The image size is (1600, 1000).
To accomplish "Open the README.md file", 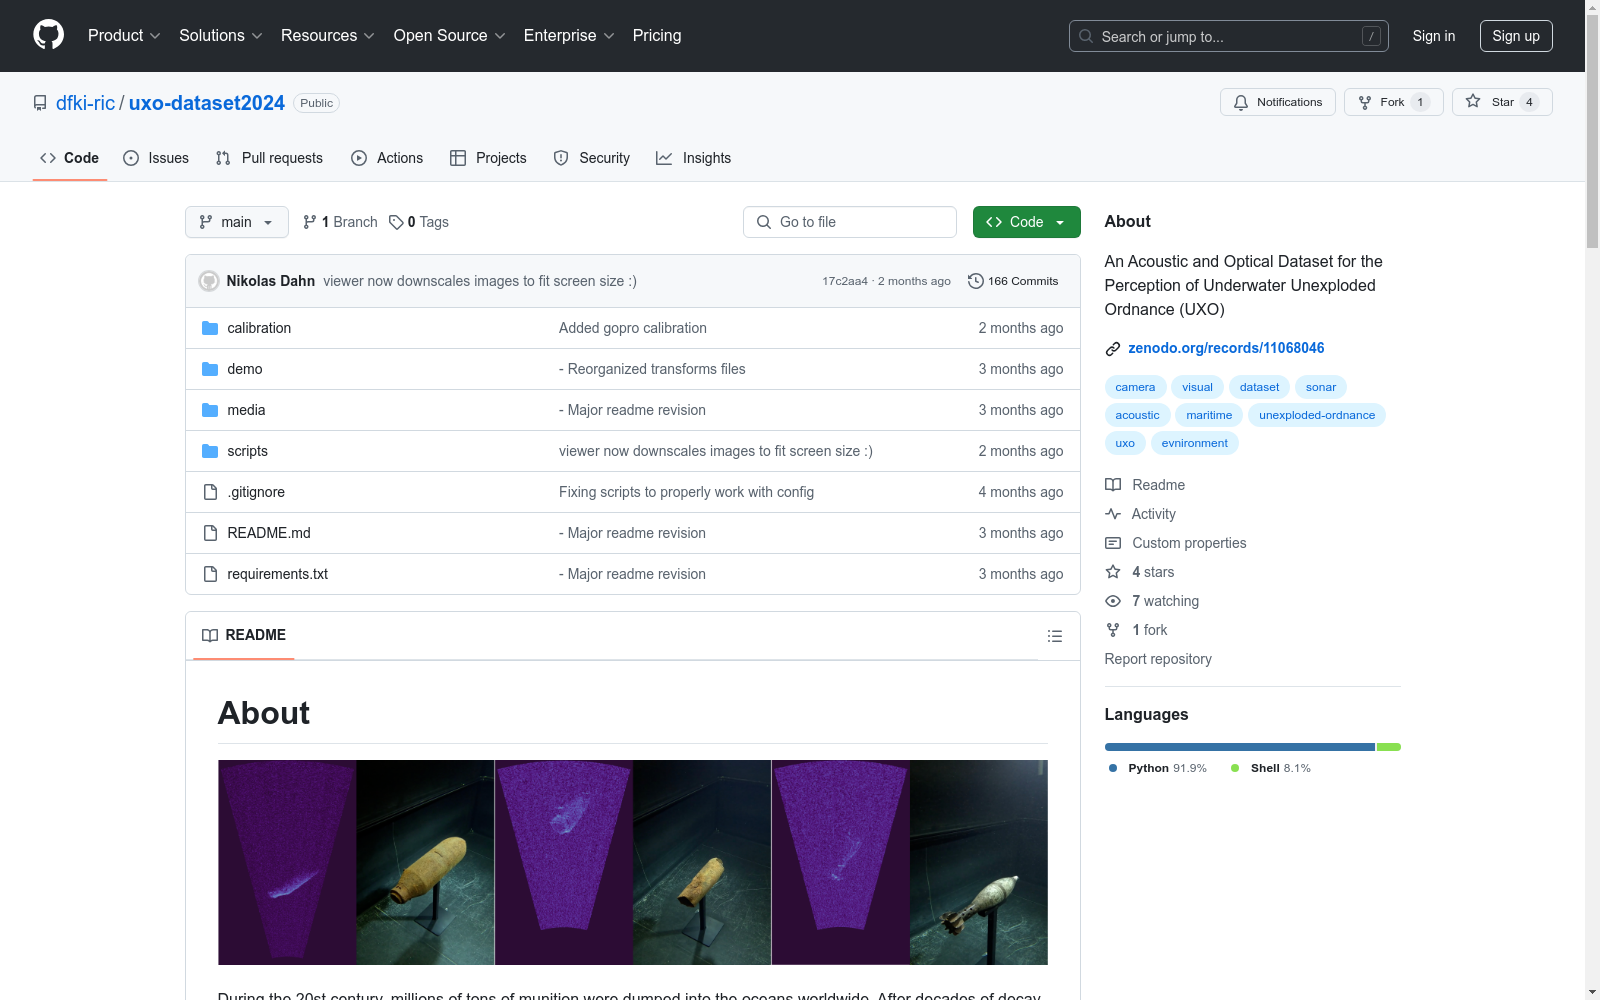I will [269, 533].
